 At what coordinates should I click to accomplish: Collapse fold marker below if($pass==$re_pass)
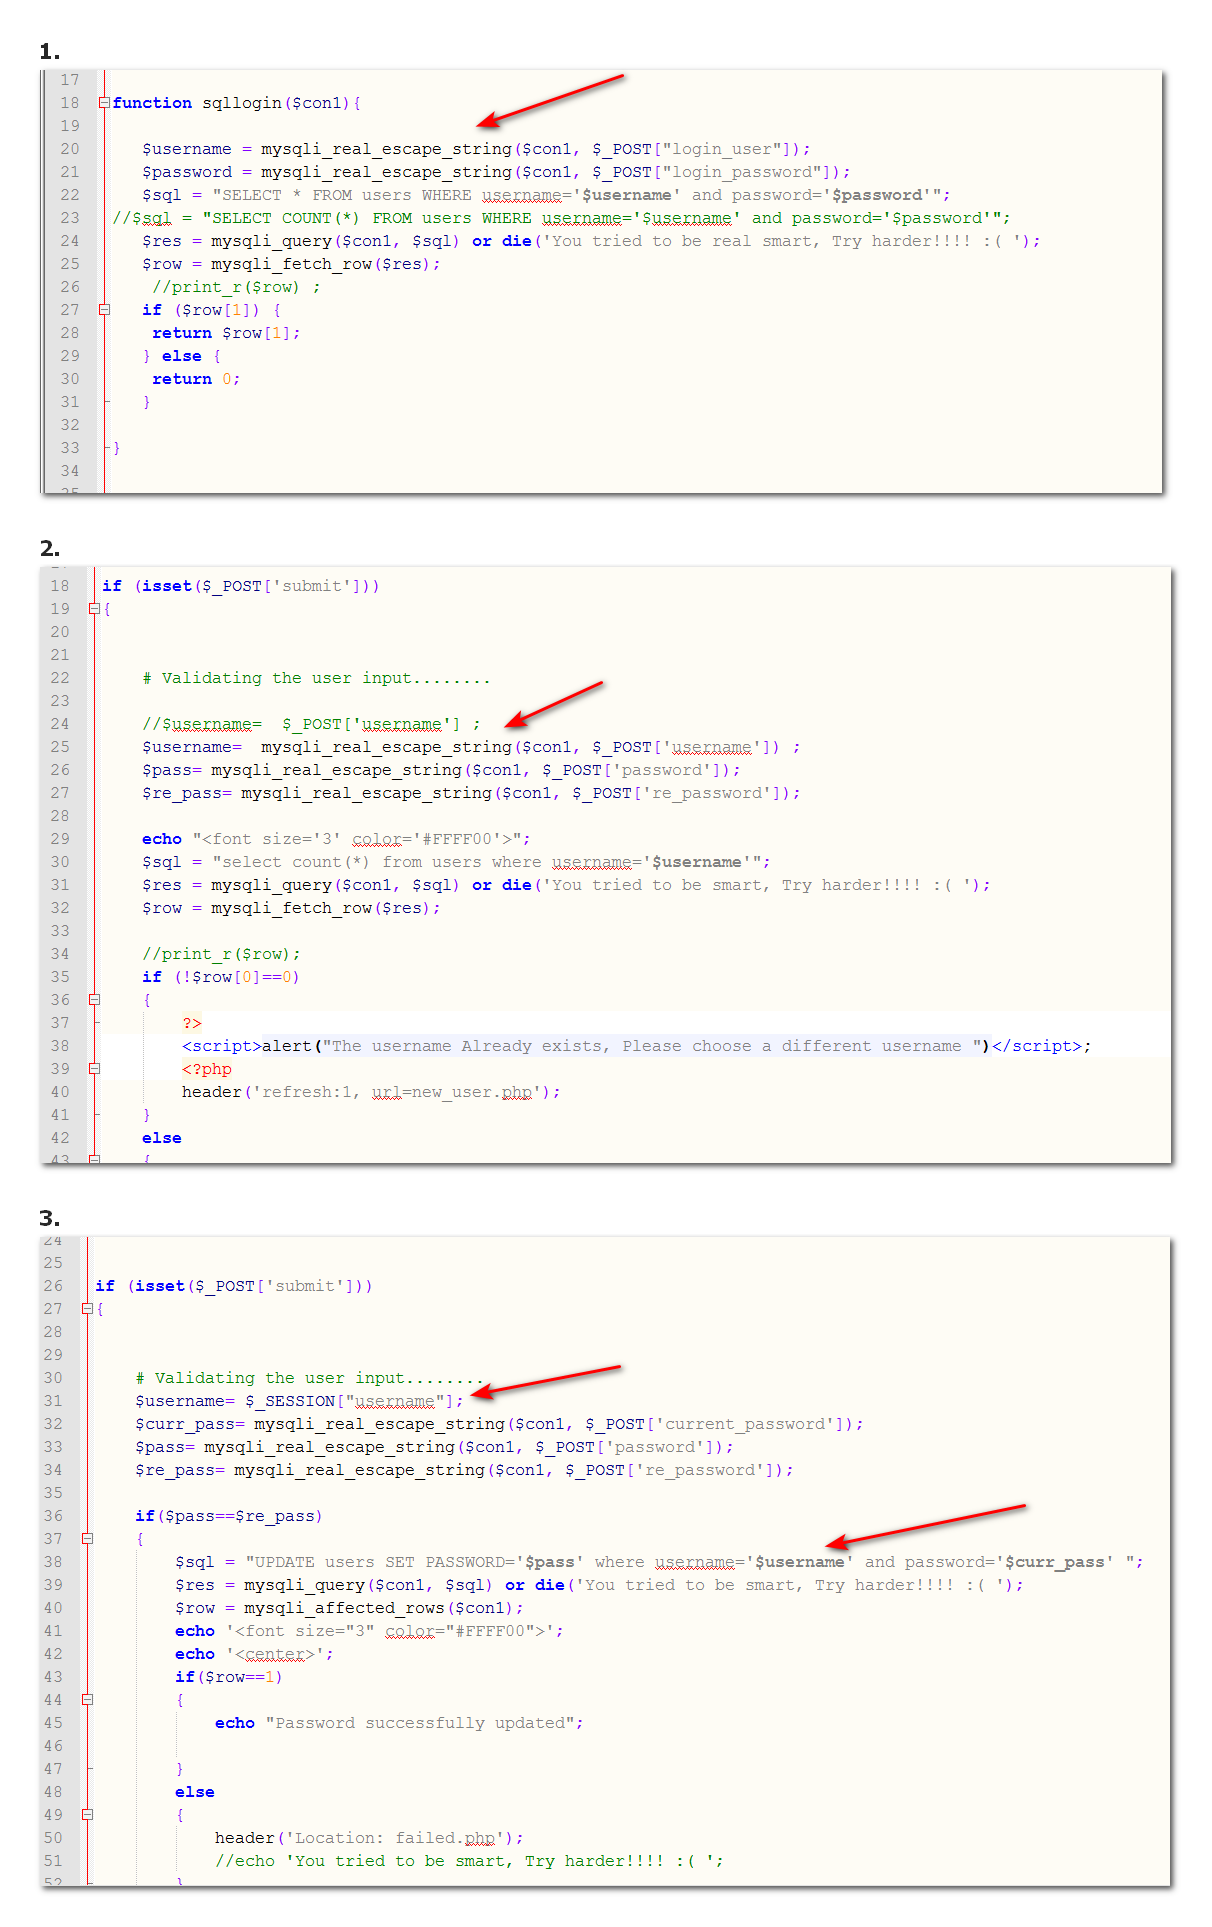tap(87, 1539)
